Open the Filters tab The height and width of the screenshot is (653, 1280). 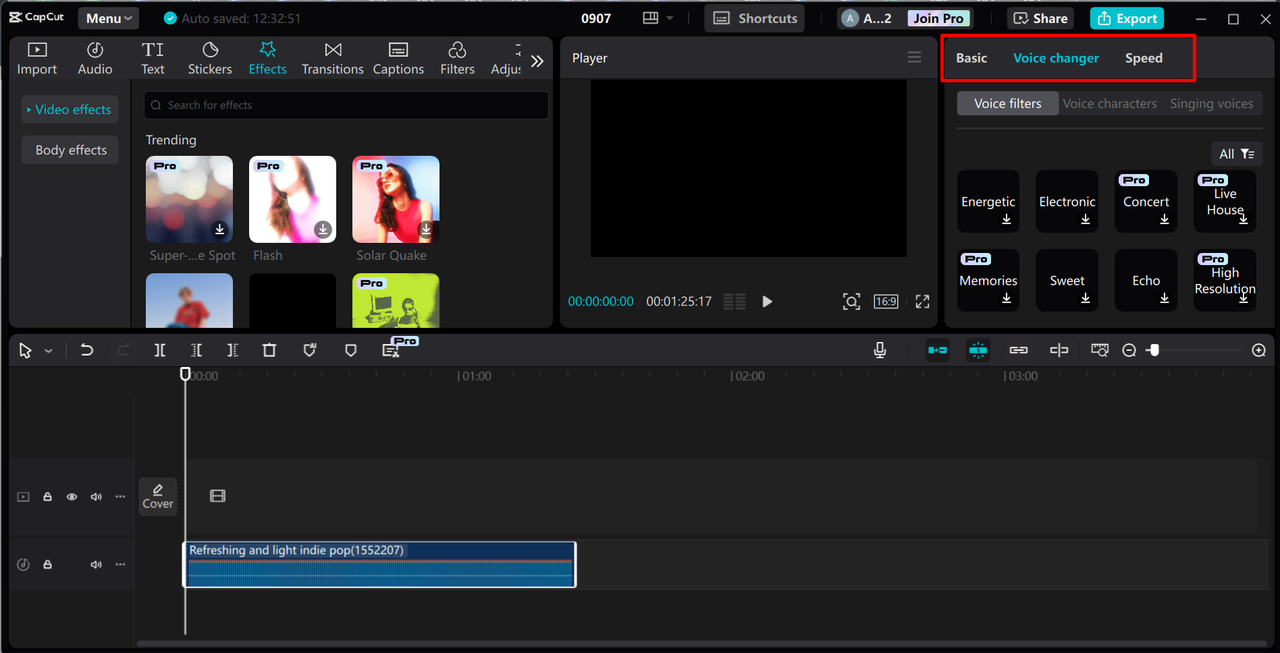pyautogui.click(x=457, y=58)
